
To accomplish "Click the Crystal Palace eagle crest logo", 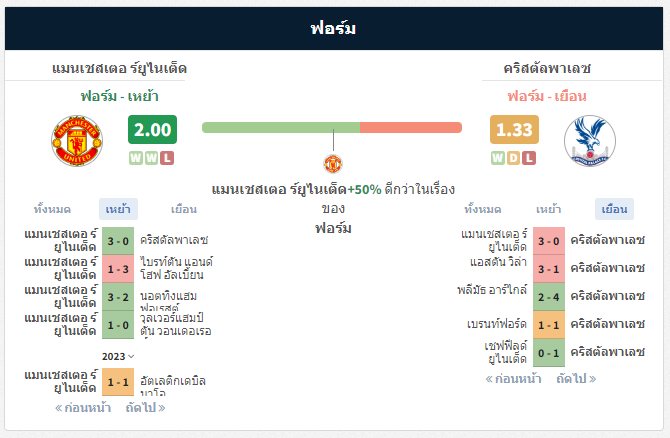I will click(590, 141).
